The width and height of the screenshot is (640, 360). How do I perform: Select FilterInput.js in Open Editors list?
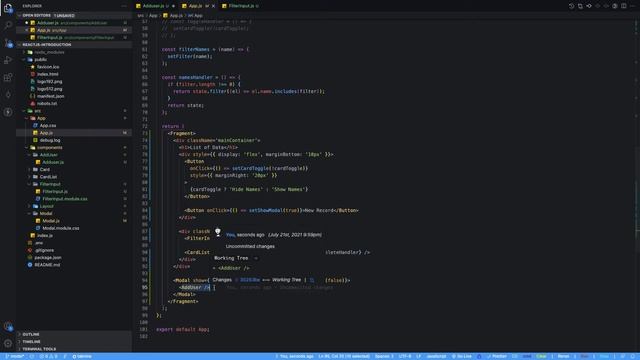pos(74,38)
